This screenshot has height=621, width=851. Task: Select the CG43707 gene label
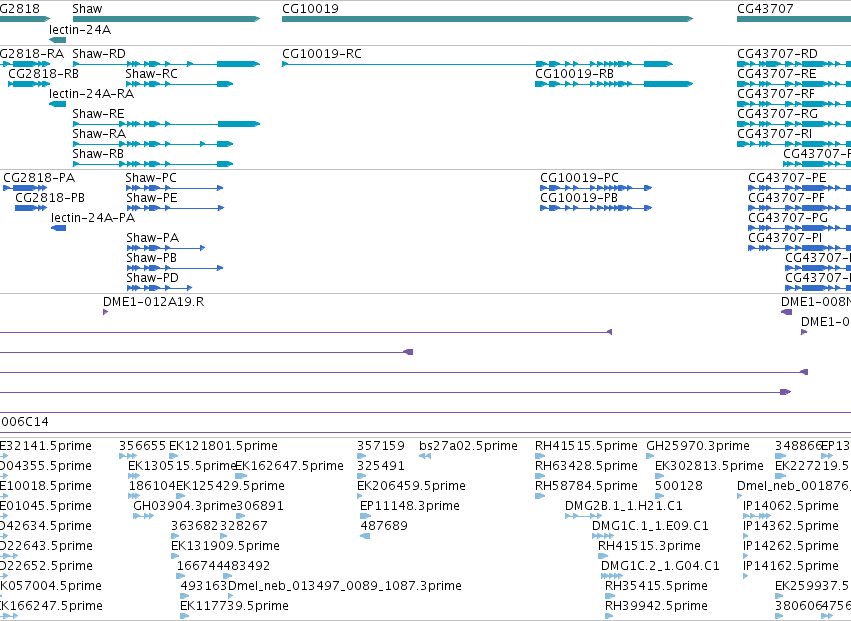click(x=765, y=9)
